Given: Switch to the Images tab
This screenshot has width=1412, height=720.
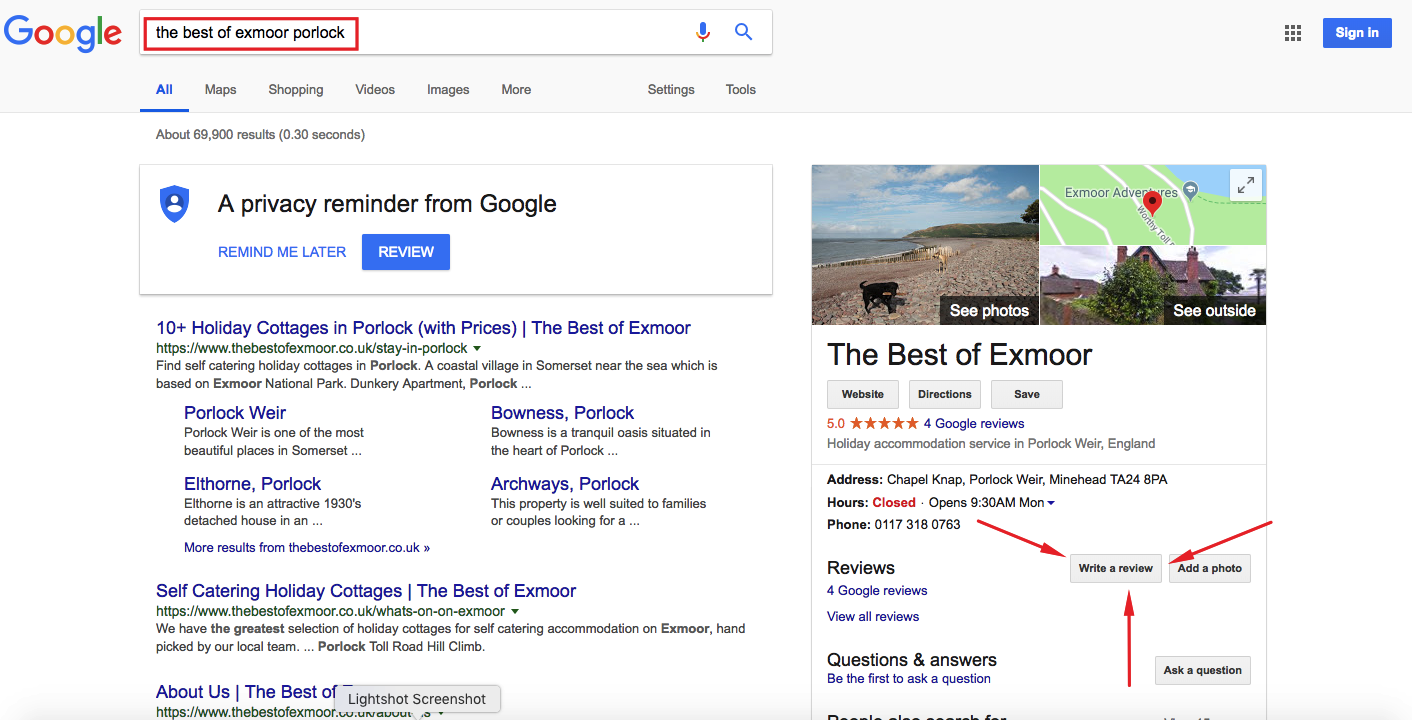Looking at the screenshot, I should [x=448, y=89].
